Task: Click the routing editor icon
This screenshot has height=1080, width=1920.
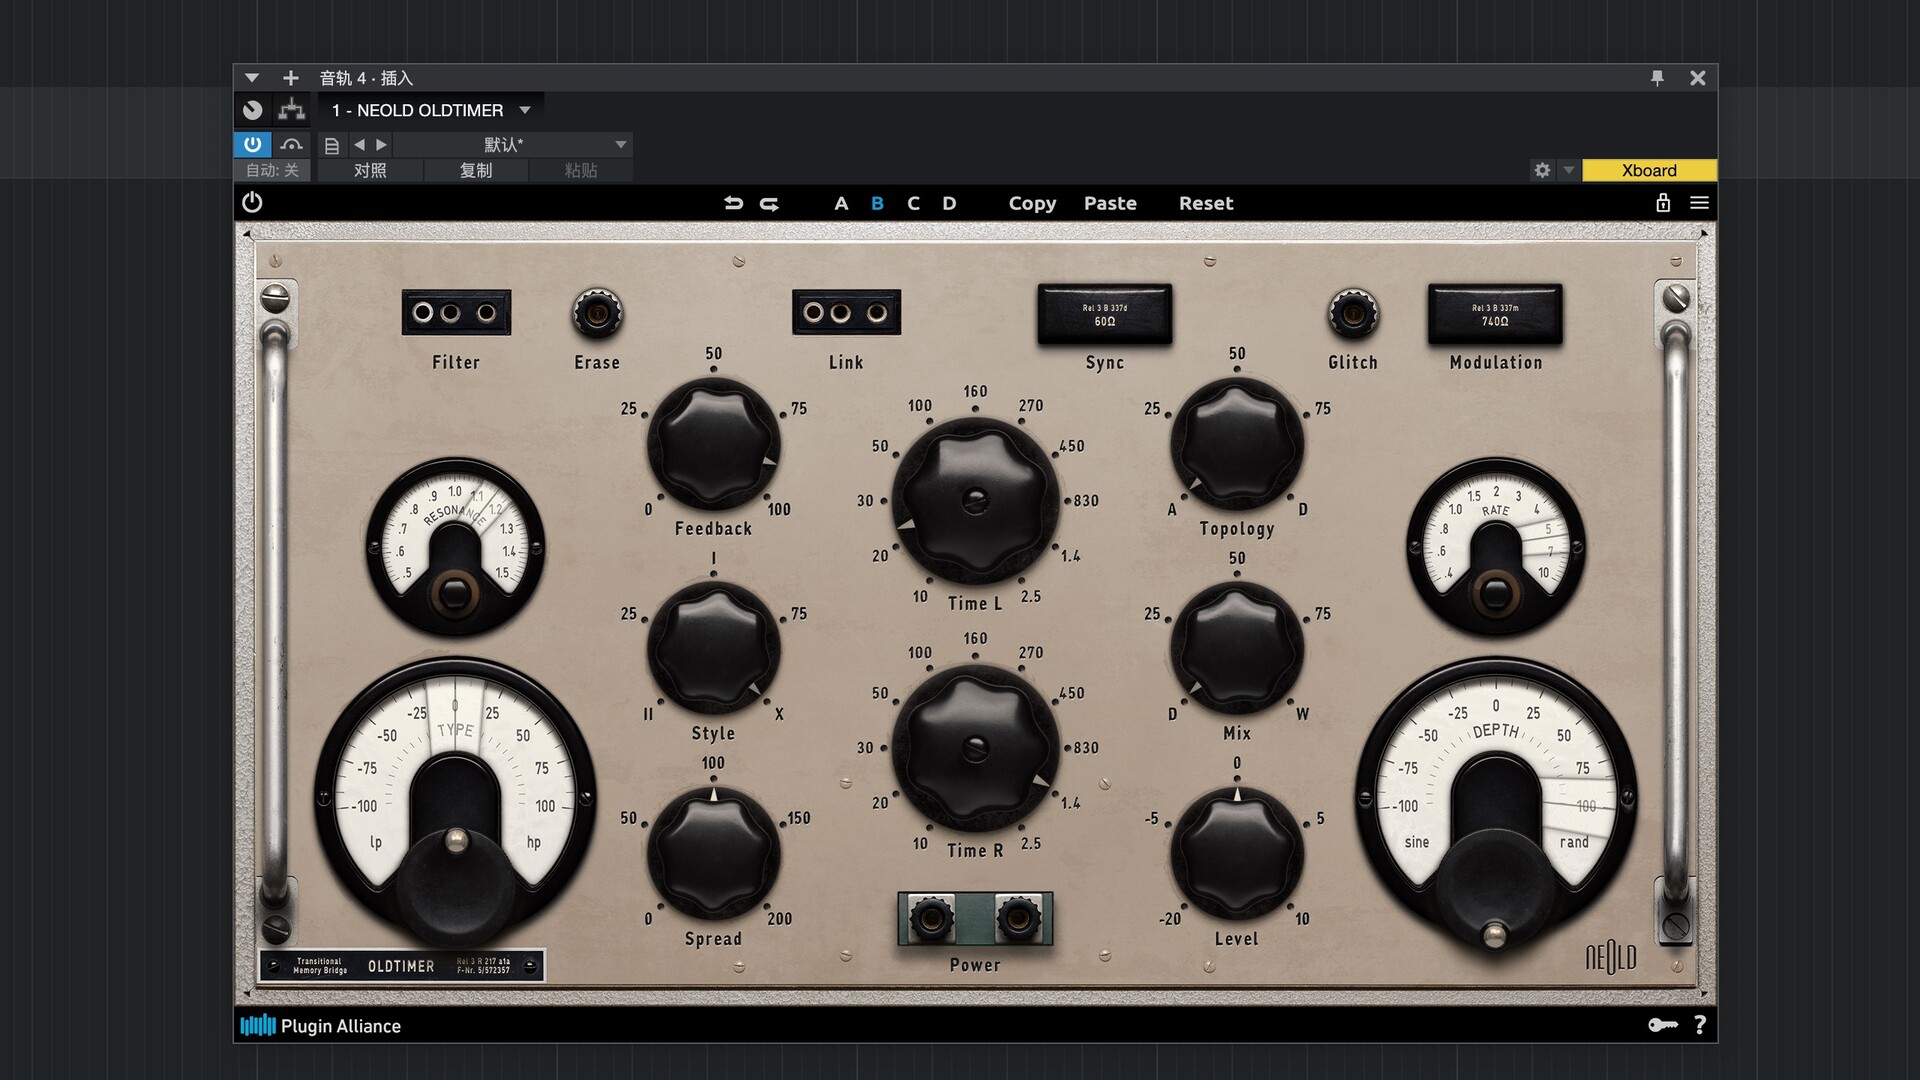Action: pyautogui.click(x=292, y=110)
